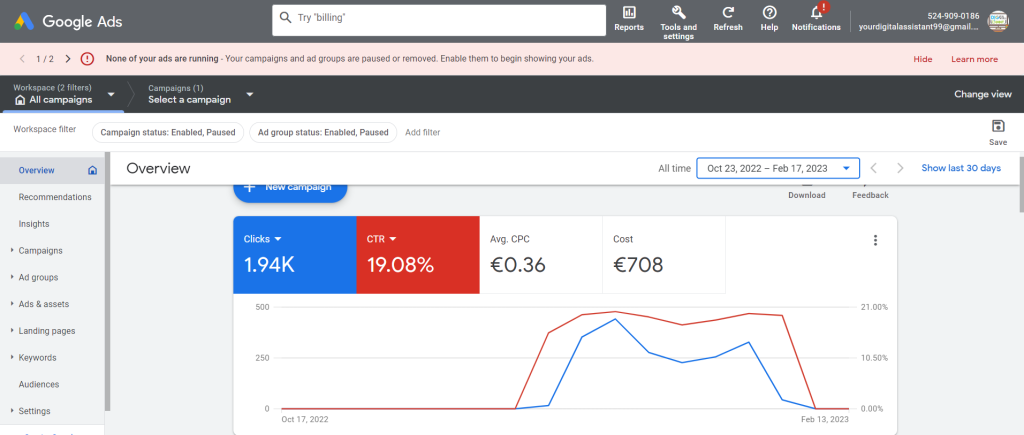Open the Notifications bell icon
The image size is (1024, 435).
[816, 13]
